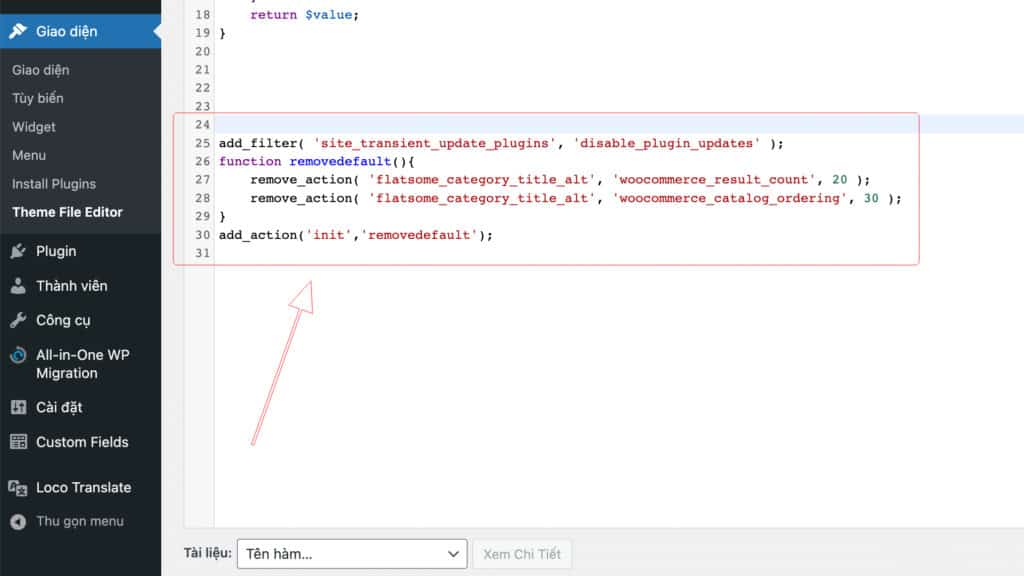Click the Cài đặt settings icon

[x=18, y=407]
